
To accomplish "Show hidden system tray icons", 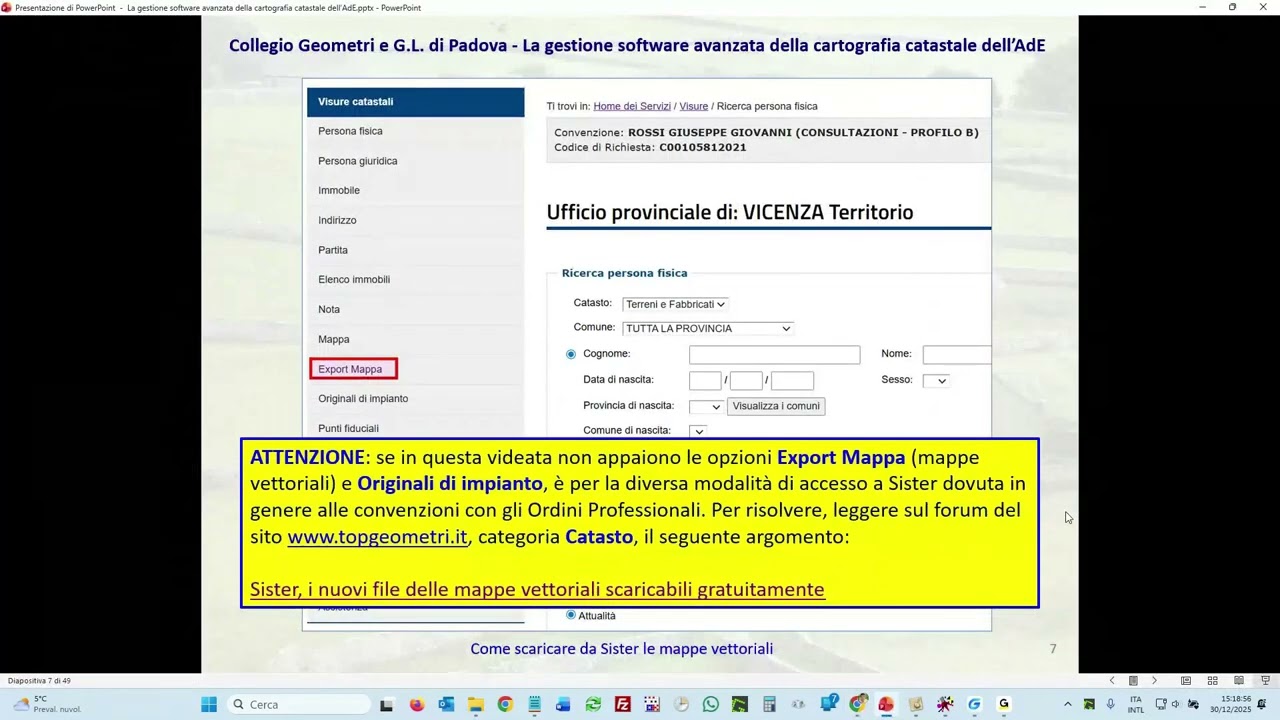I will (1067, 704).
